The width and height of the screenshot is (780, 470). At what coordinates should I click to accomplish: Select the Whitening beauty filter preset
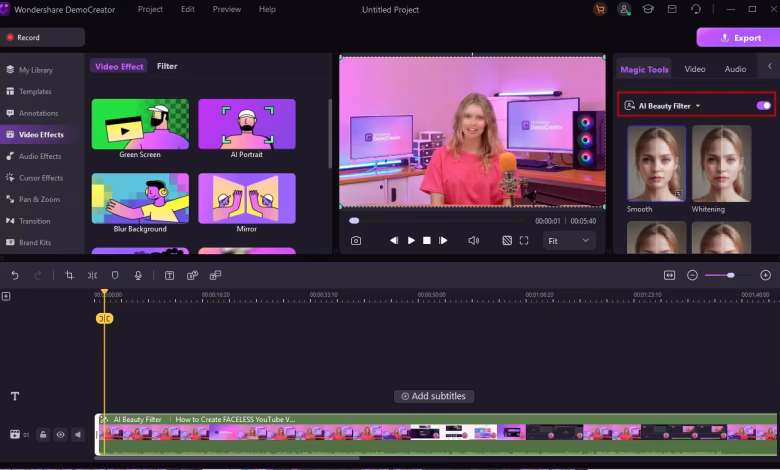point(721,164)
